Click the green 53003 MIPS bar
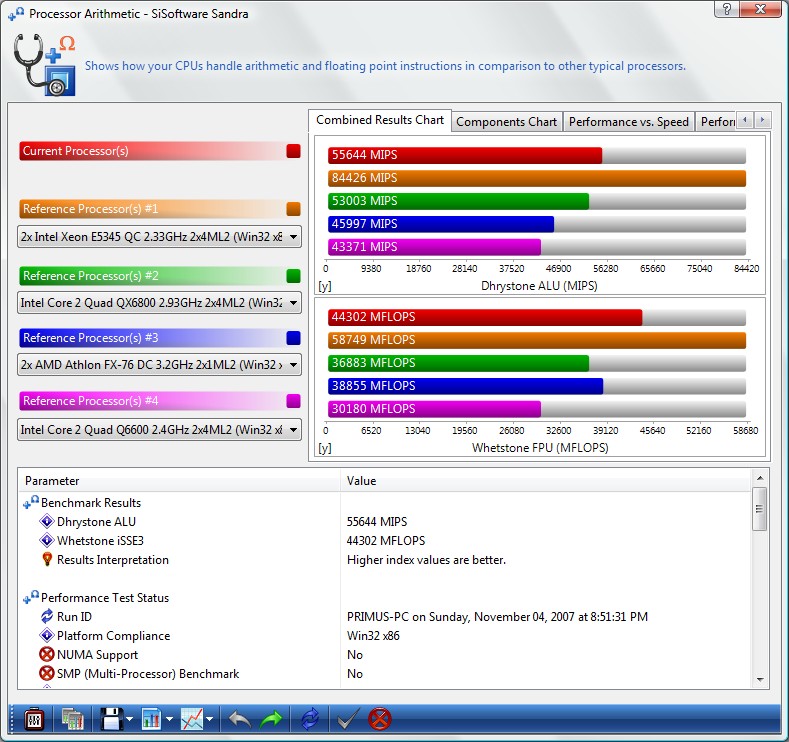This screenshot has height=742, width=789. 458,201
